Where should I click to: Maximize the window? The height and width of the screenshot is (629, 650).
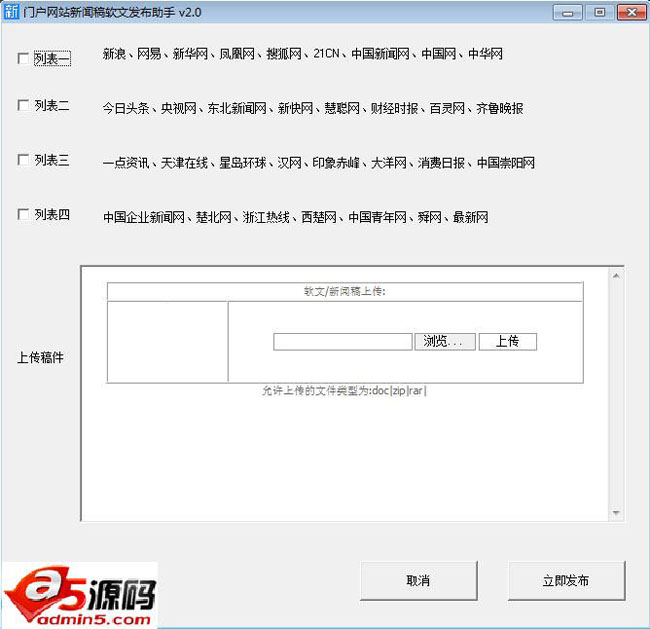point(599,12)
